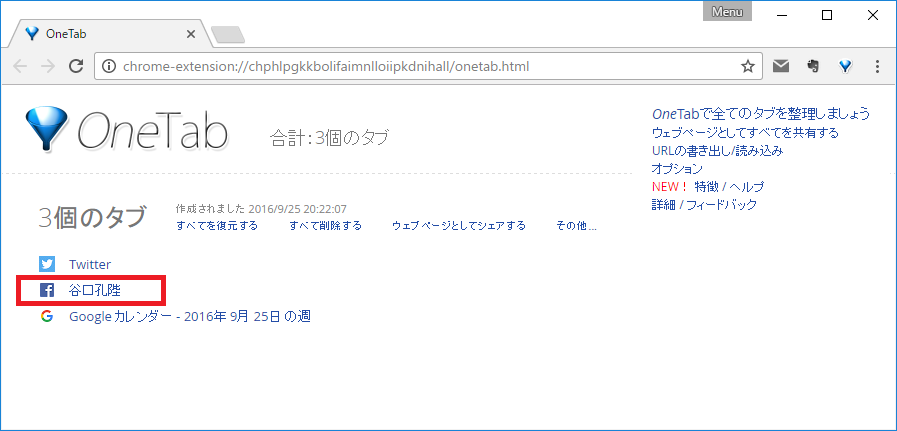Open the Evernote elephant extension
Viewport: 897px width, 431px height.
(813, 67)
